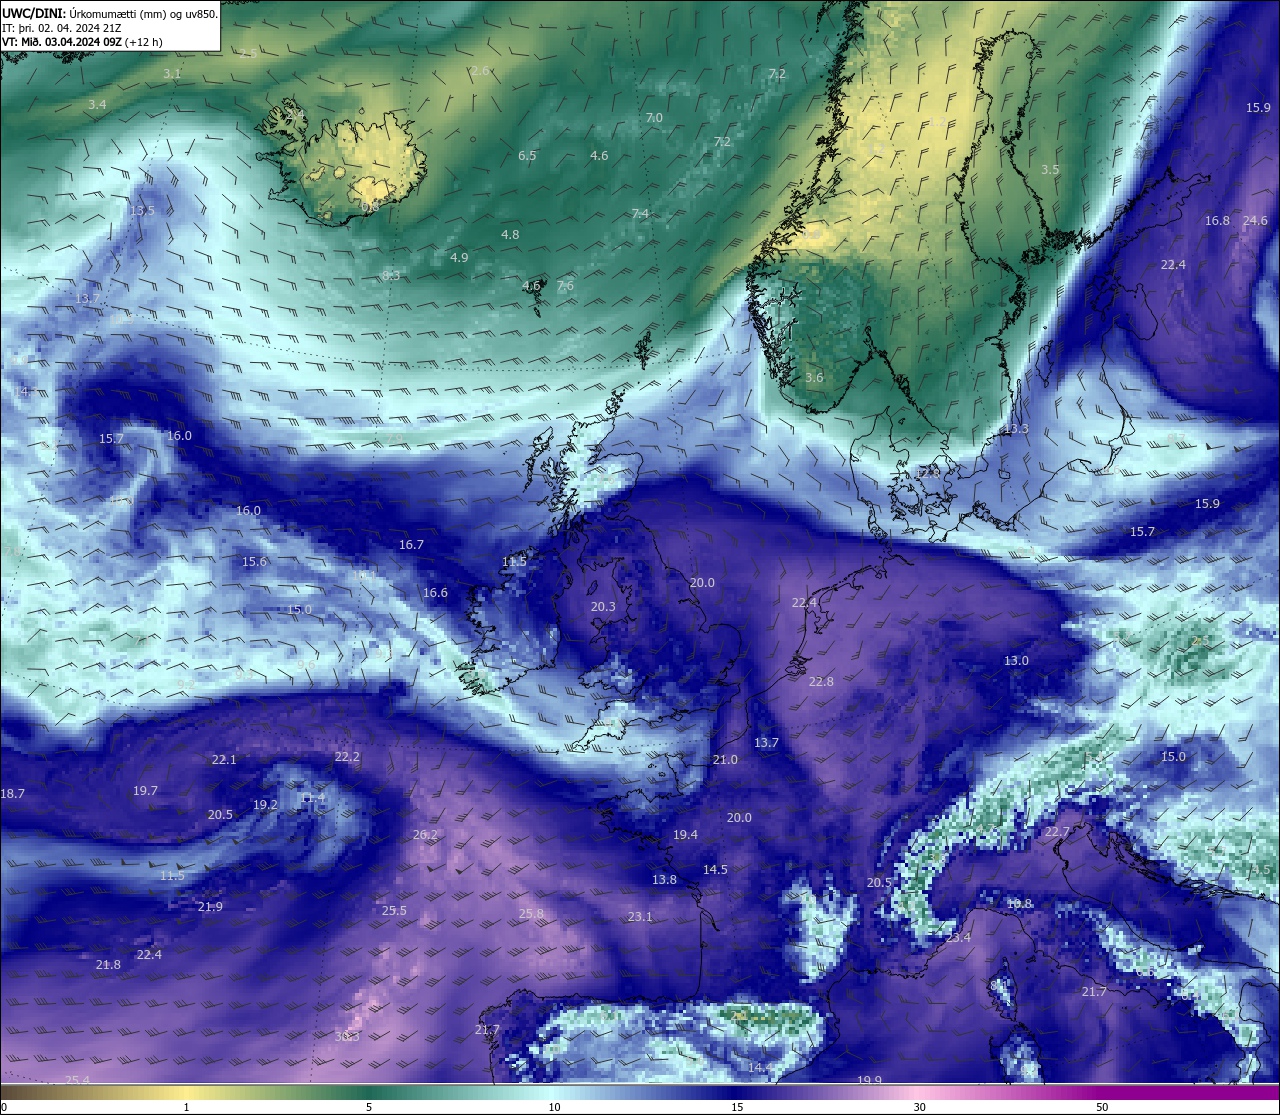The image size is (1280, 1115).
Task: Click the legend tick labeled 30
Action: 919,1107
